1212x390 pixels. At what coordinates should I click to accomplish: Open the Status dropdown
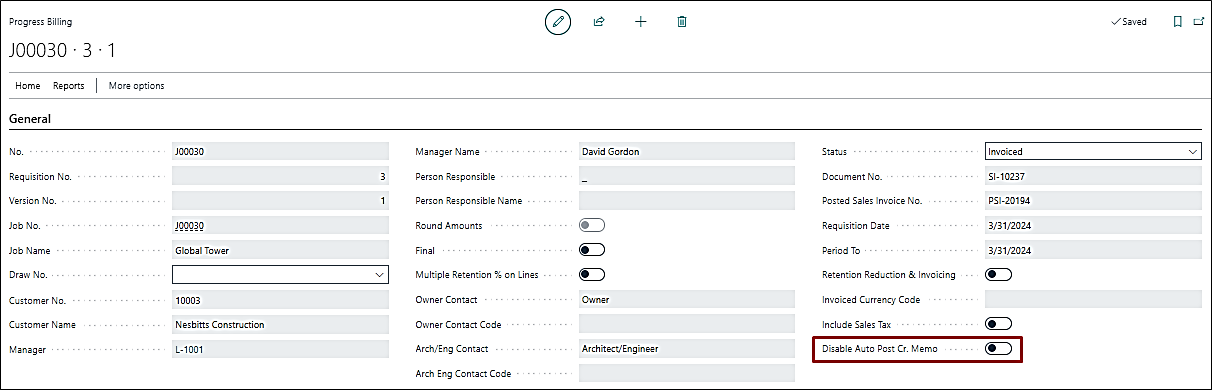(1093, 151)
